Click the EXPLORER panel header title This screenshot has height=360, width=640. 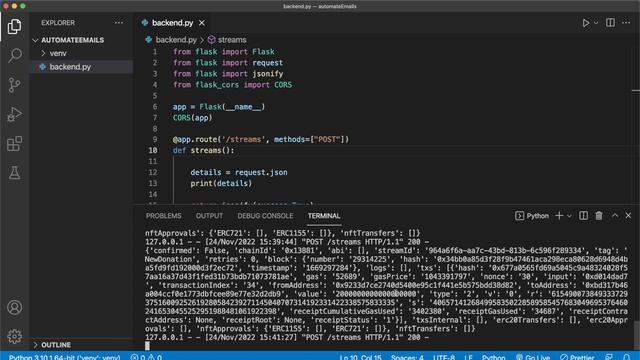[x=58, y=23]
